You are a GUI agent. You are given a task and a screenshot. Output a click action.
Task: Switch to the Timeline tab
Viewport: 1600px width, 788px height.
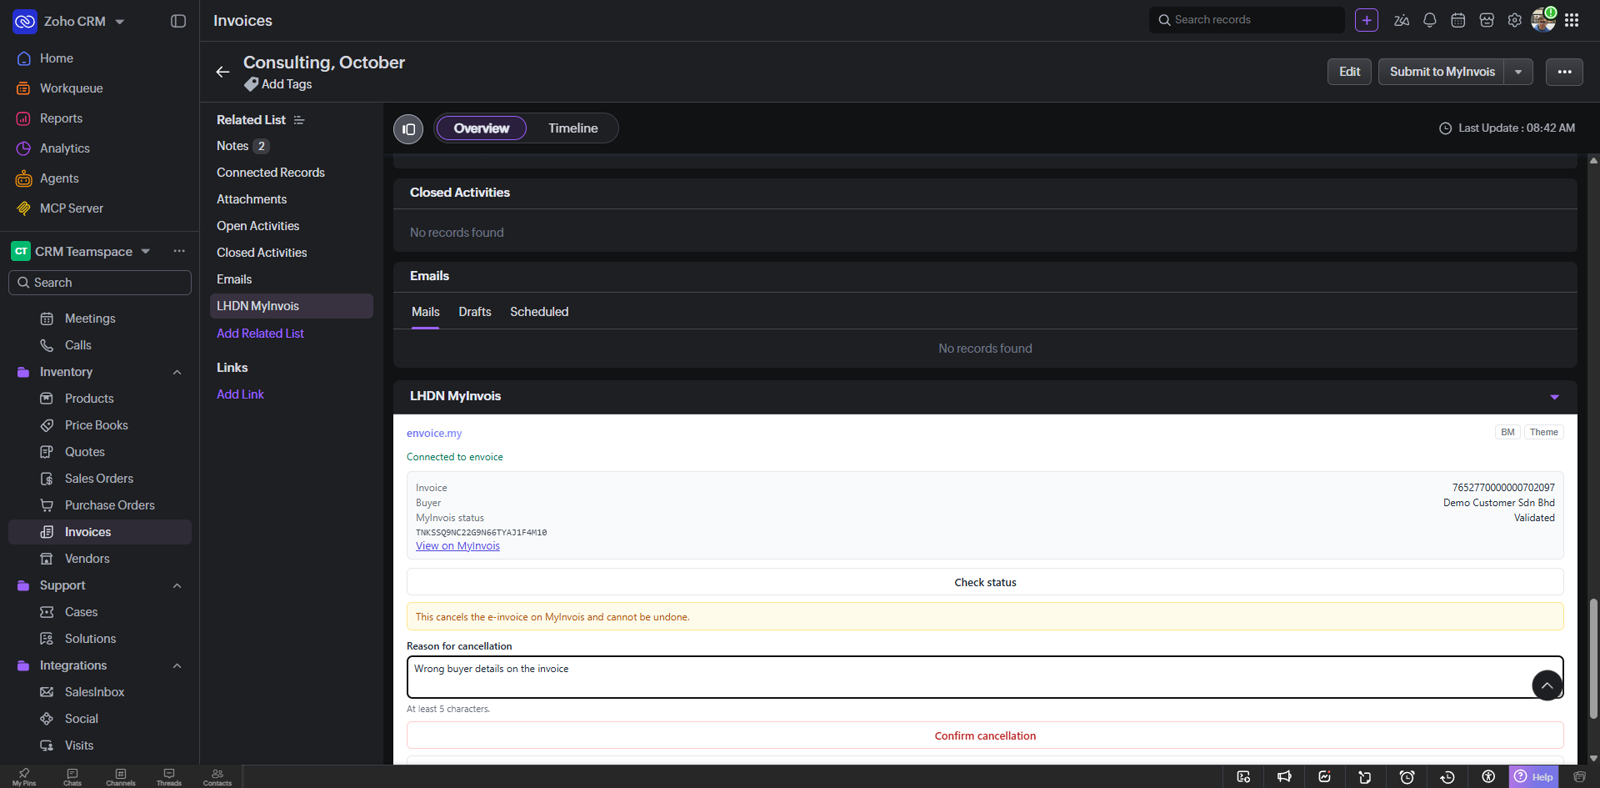tap(573, 128)
